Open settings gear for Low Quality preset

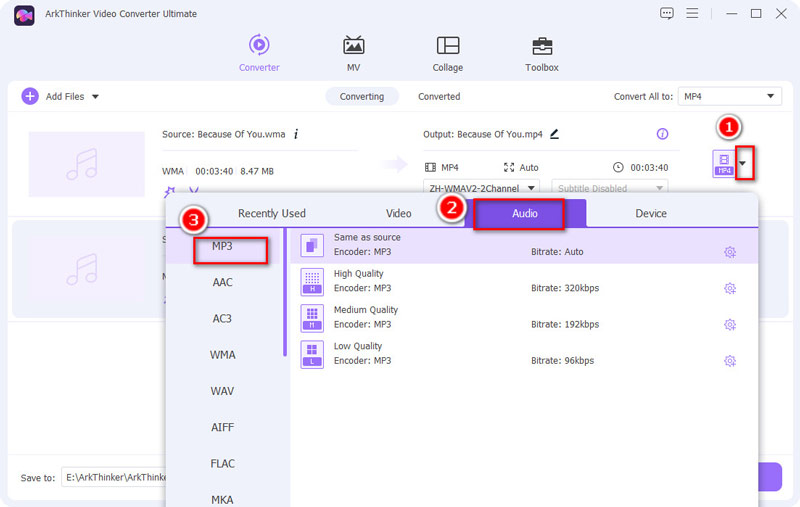[730, 361]
